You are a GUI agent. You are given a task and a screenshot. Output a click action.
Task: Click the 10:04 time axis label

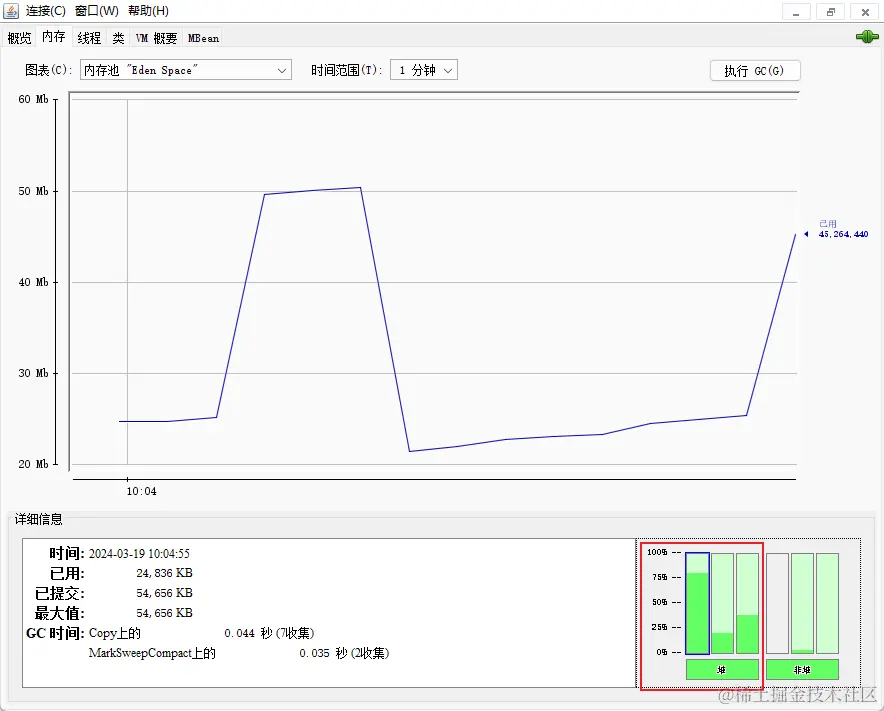click(x=142, y=491)
